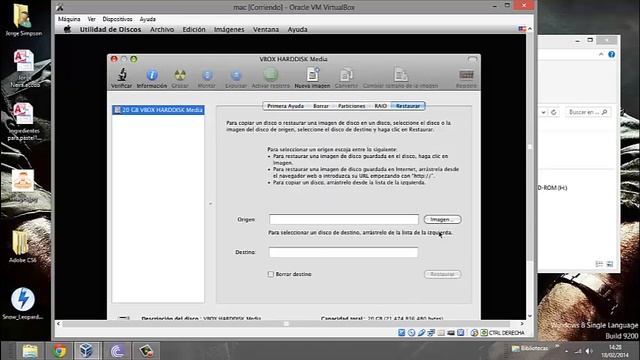Open the Máquina VirtualBox menu
The height and width of the screenshot is (360, 640).
[69, 19]
